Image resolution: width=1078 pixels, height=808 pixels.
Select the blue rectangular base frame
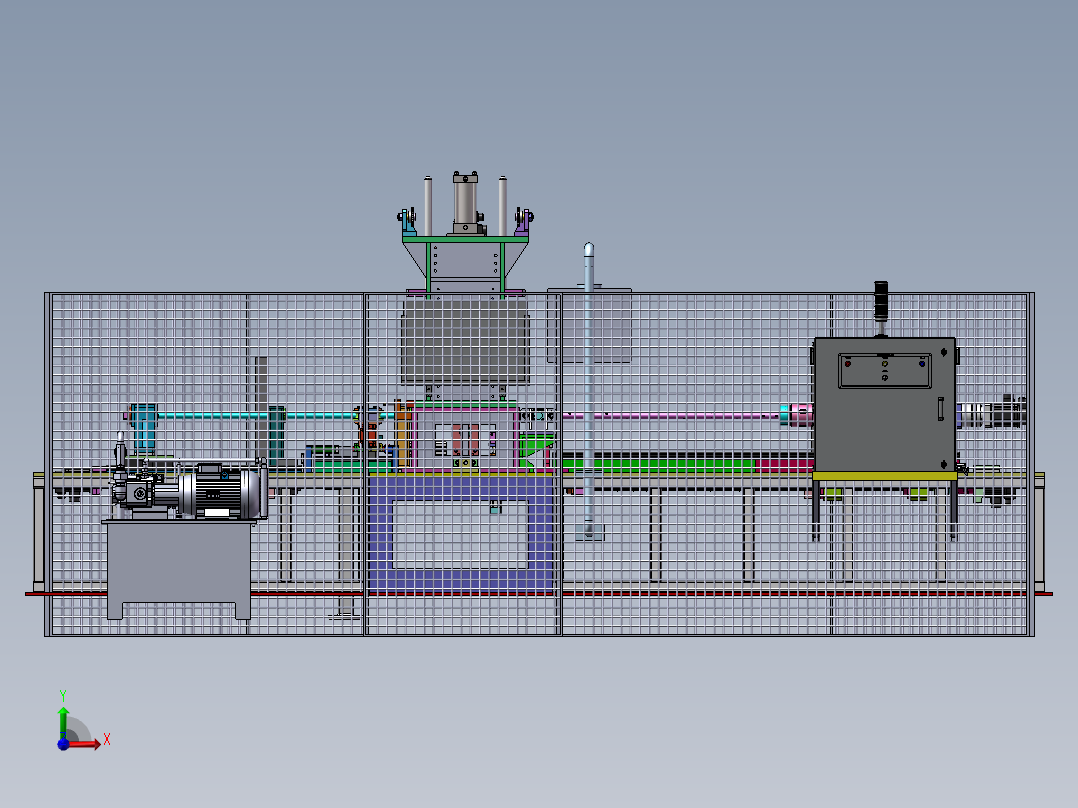(x=460, y=534)
